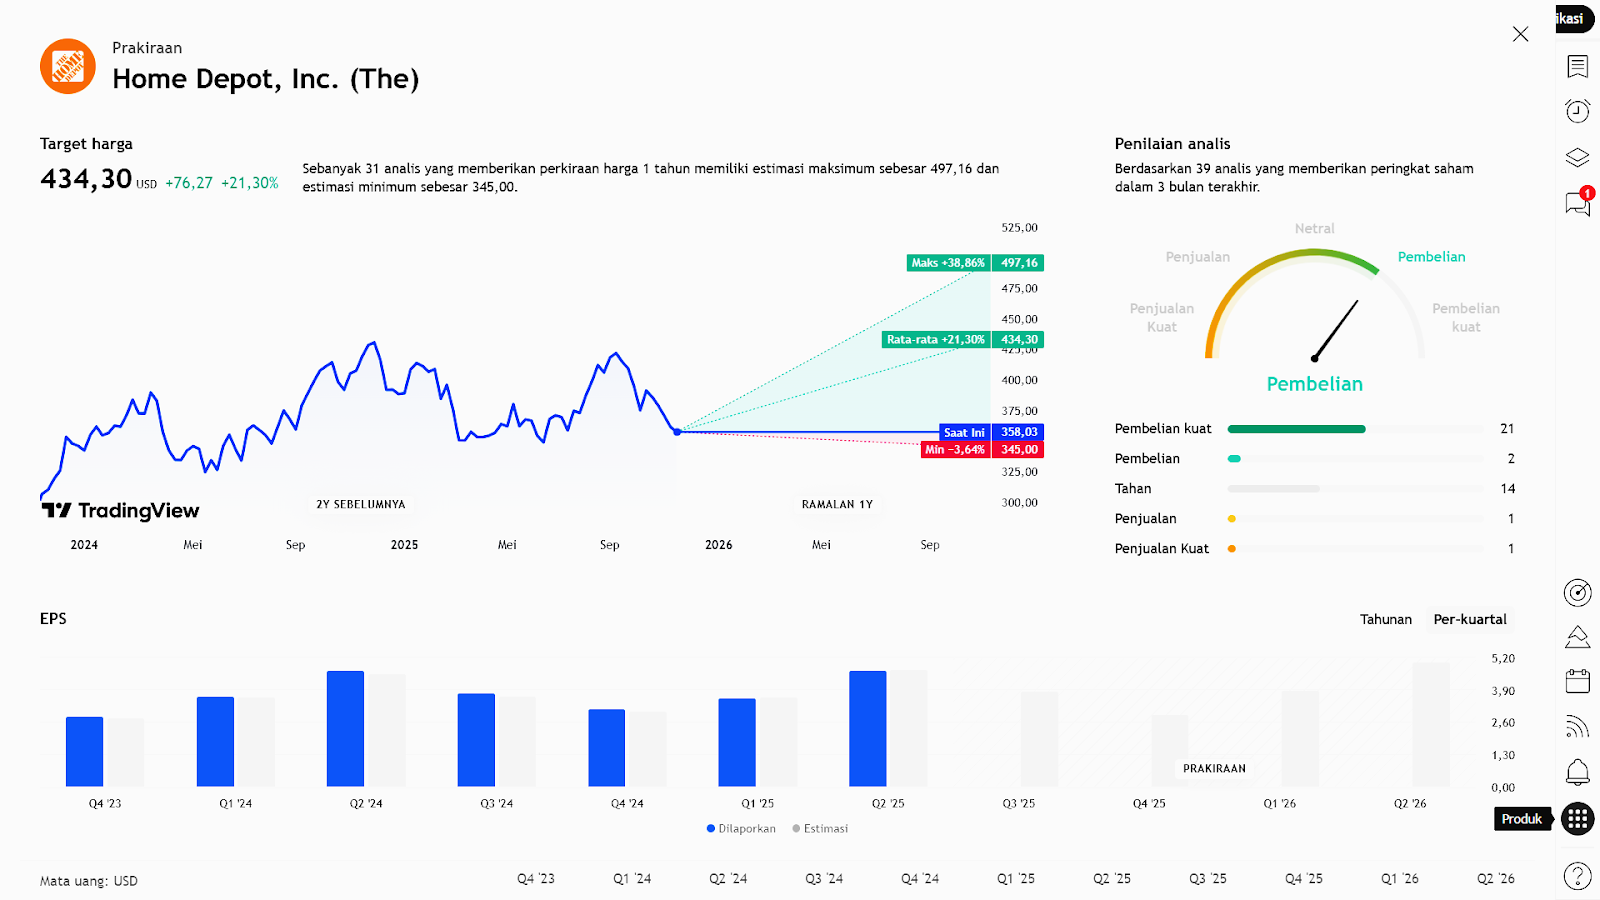1600x900 pixels.
Task: Click the Home Depot logo
Action: point(68,67)
